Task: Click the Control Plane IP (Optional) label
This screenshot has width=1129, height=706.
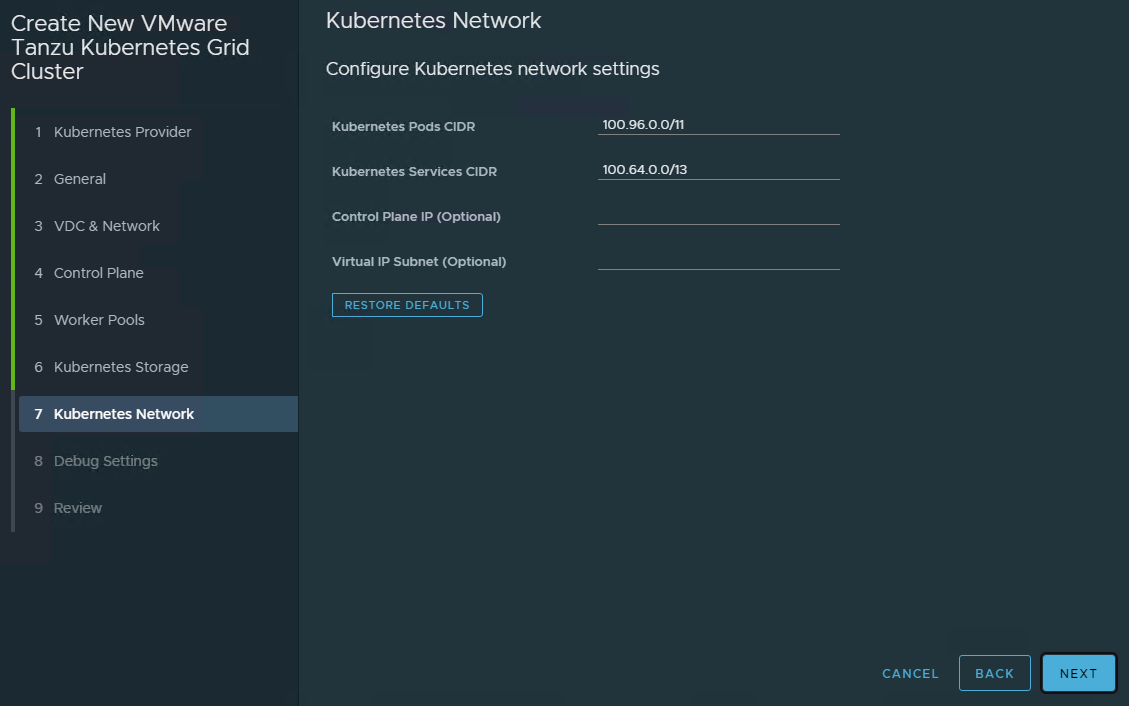Action: coord(416,217)
